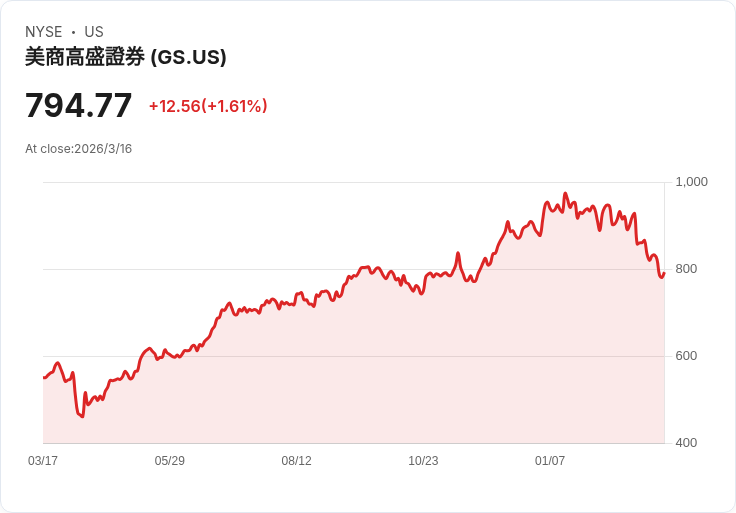The width and height of the screenshot is (736, 513).
Task: Click the highest peak of the price line
Action: (x=565, y=194)
